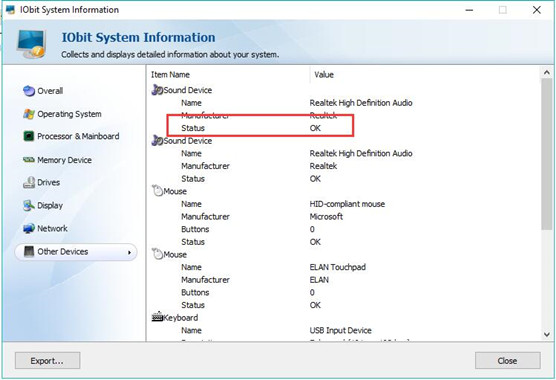
Task: Click the Value column header
Action: click(324, 75)
